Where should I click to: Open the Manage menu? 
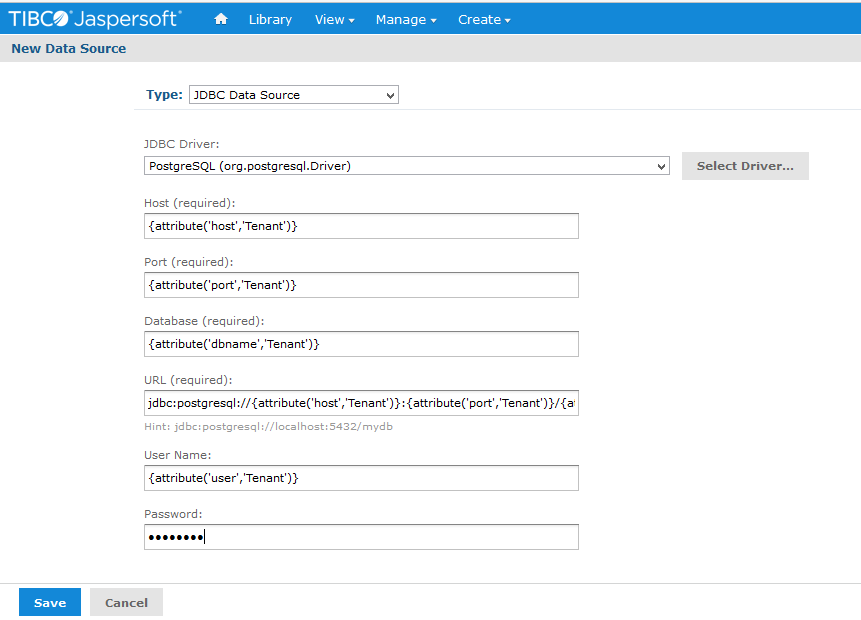(406, 19)
